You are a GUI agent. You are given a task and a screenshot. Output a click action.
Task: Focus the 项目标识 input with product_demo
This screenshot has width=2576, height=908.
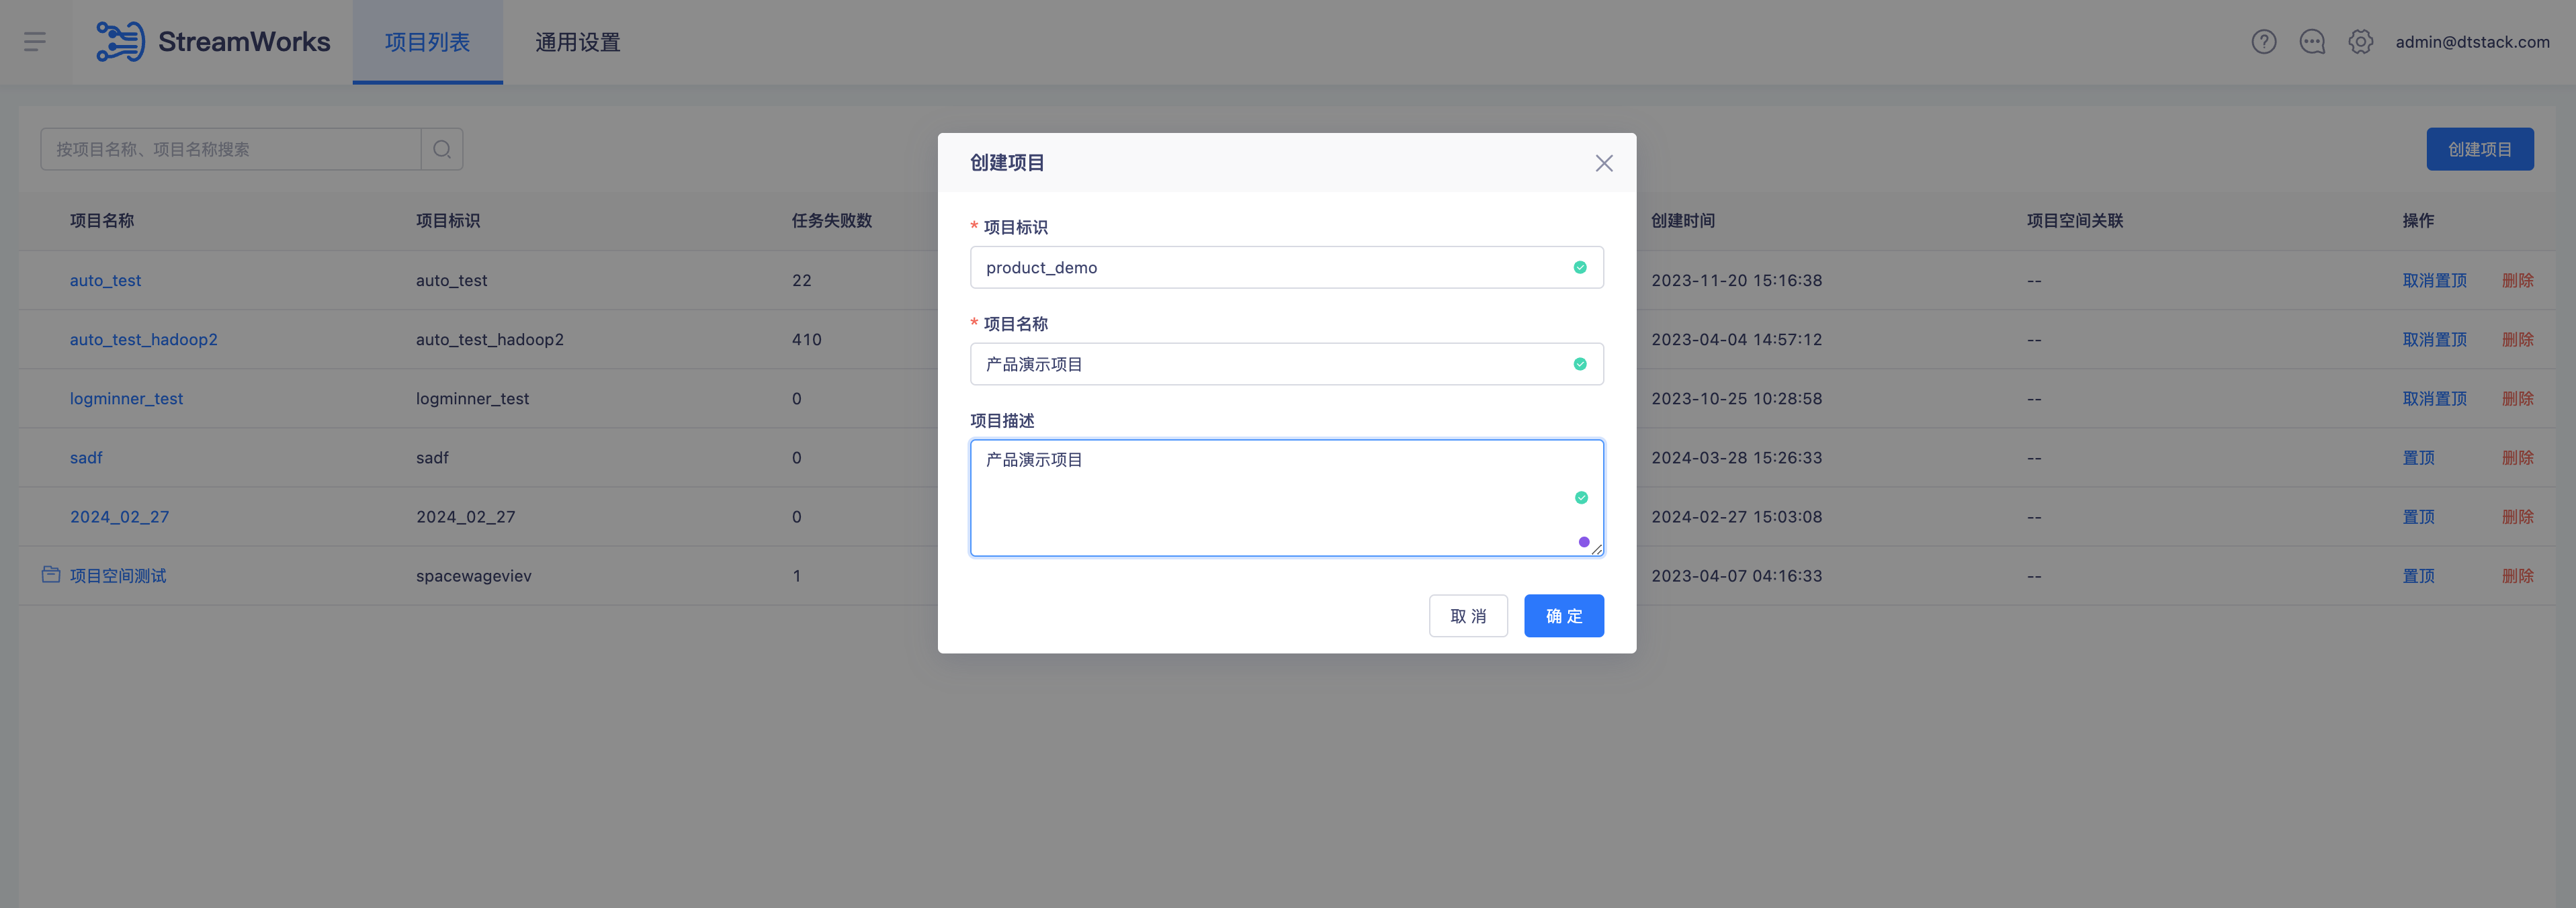pyautogui.click(x=1286, y=267)
